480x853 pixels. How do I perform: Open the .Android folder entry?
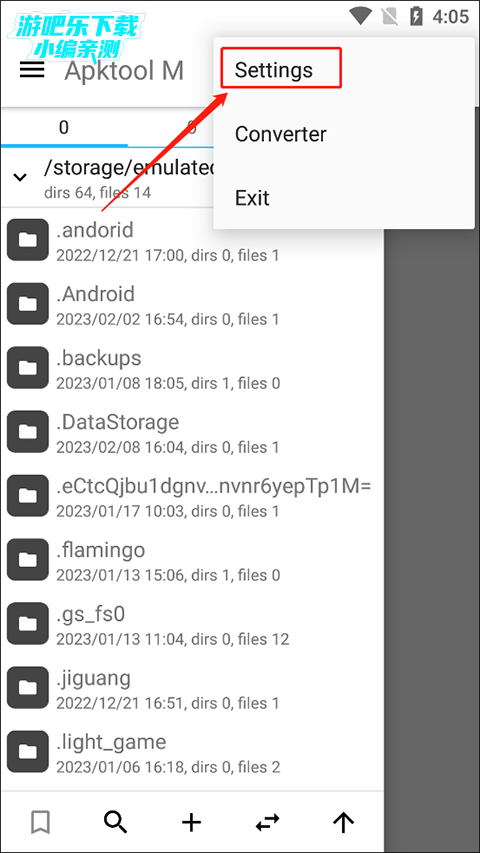192,304
